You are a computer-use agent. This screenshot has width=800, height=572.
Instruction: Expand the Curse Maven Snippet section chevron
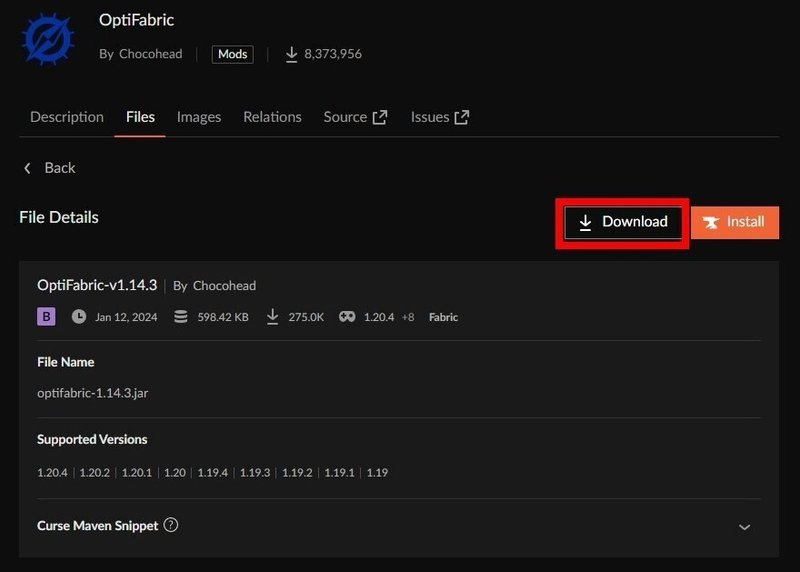click(744, 527)
